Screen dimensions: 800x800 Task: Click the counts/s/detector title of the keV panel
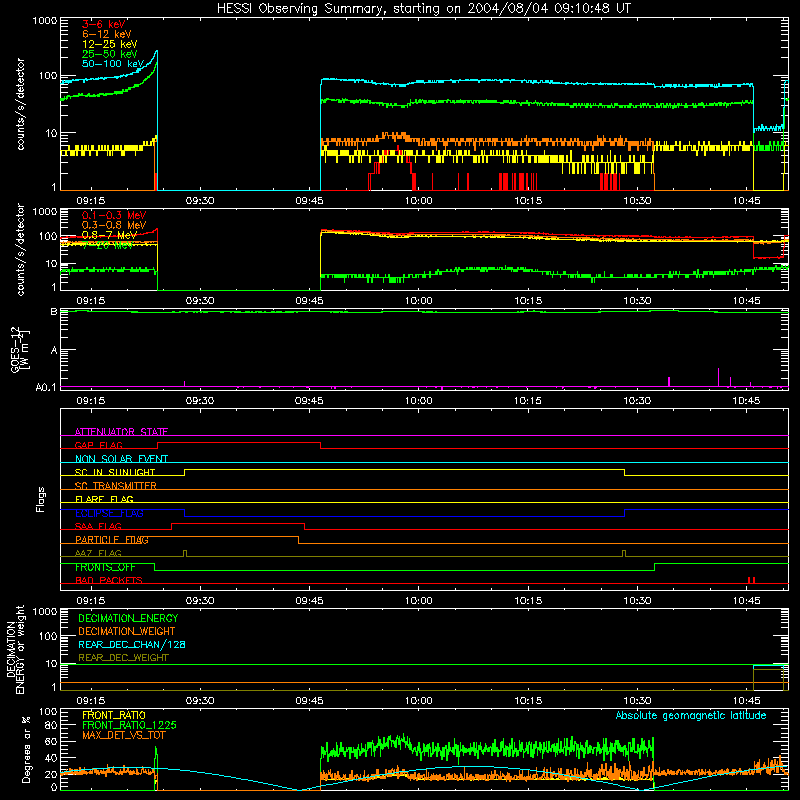click(x=20, y=104)
